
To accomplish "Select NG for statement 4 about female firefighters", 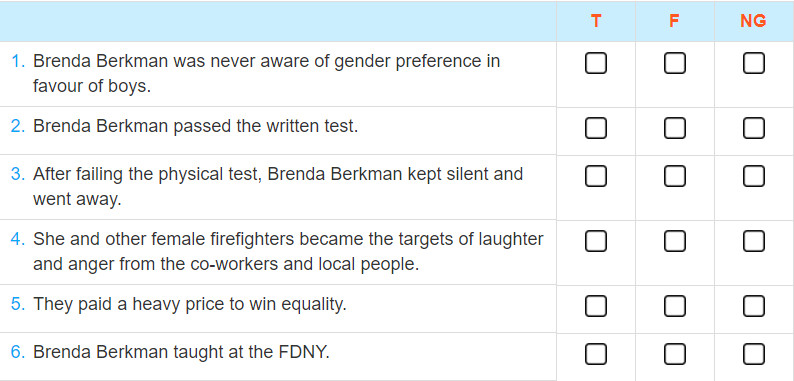I will (x=753, y=241).
